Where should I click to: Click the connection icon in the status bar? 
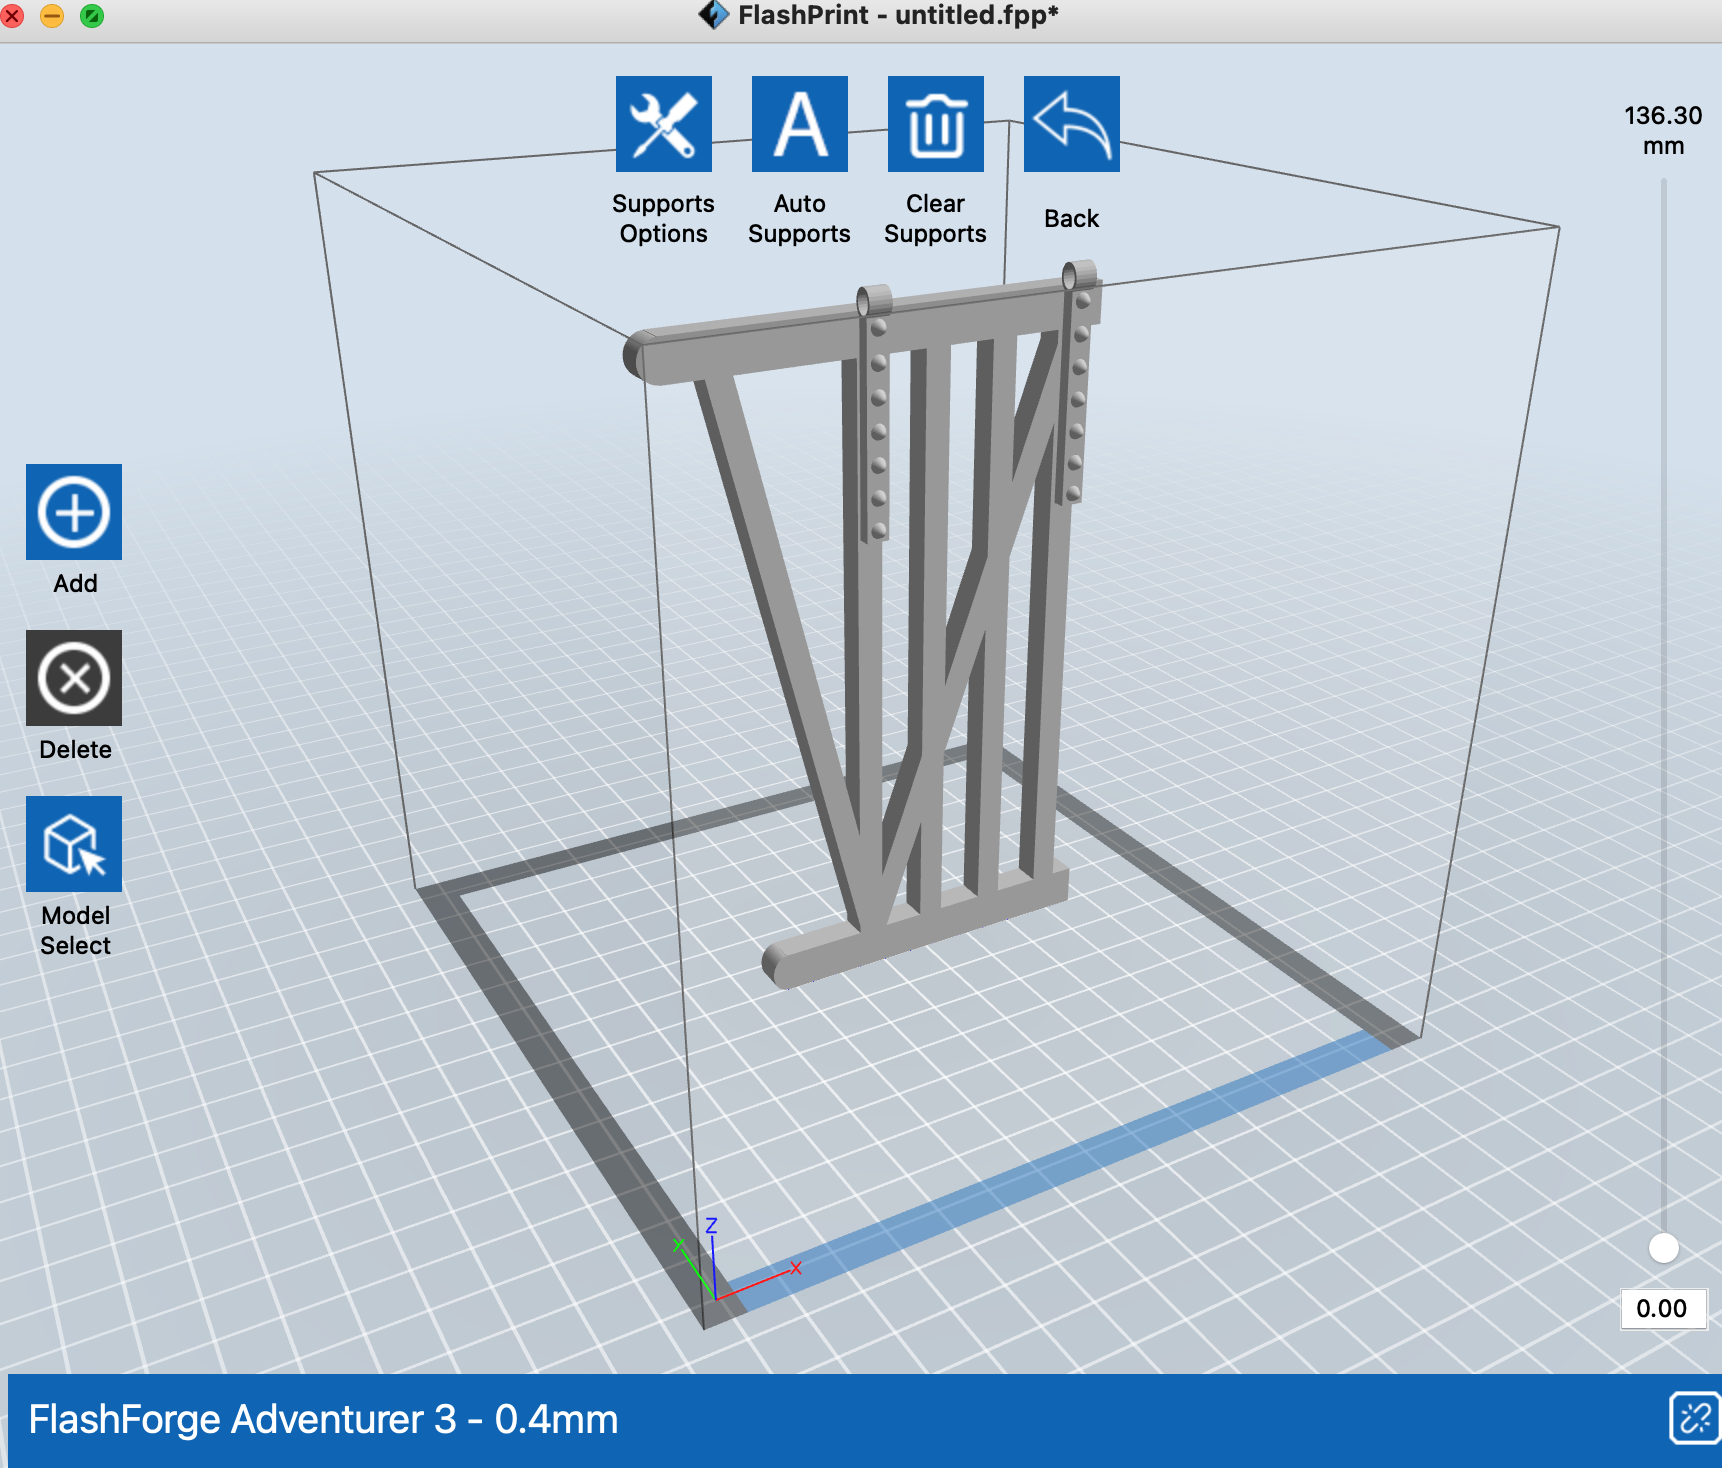click(1694, 1418)
